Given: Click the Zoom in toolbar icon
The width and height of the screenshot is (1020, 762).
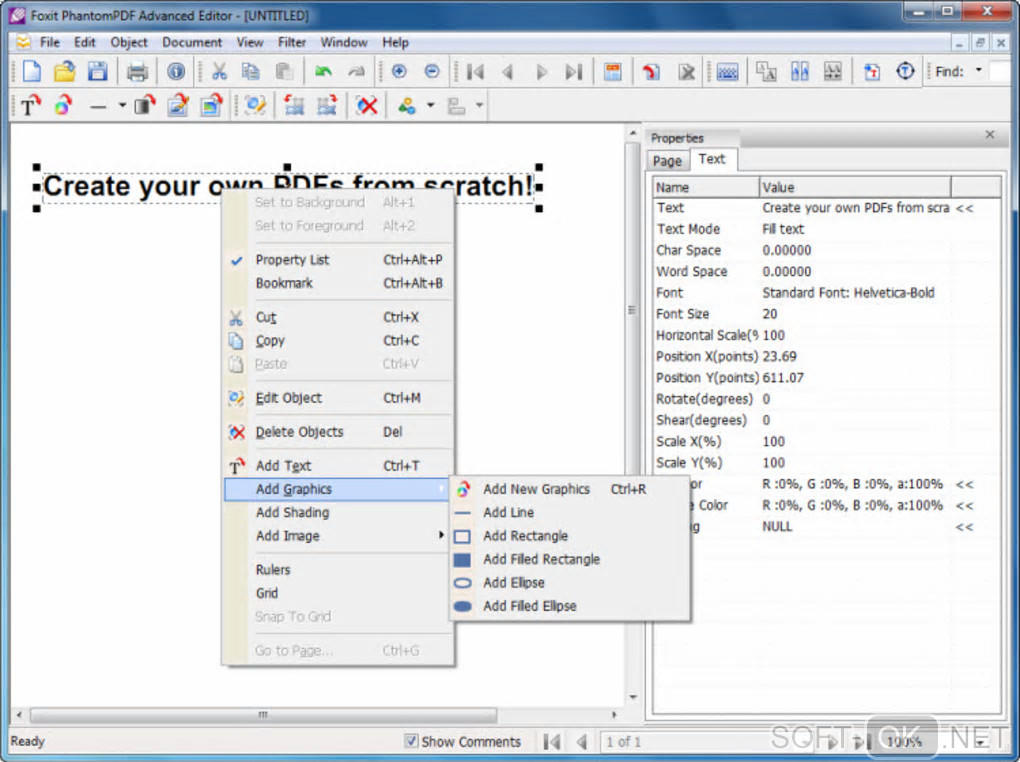Looking at the screenshot, I should [399, 71].
